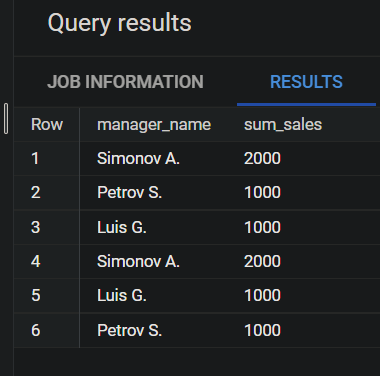The width and height of the screenshot is (380, 376).
Task: Click the manager_name column header
Action: (154, 125)
